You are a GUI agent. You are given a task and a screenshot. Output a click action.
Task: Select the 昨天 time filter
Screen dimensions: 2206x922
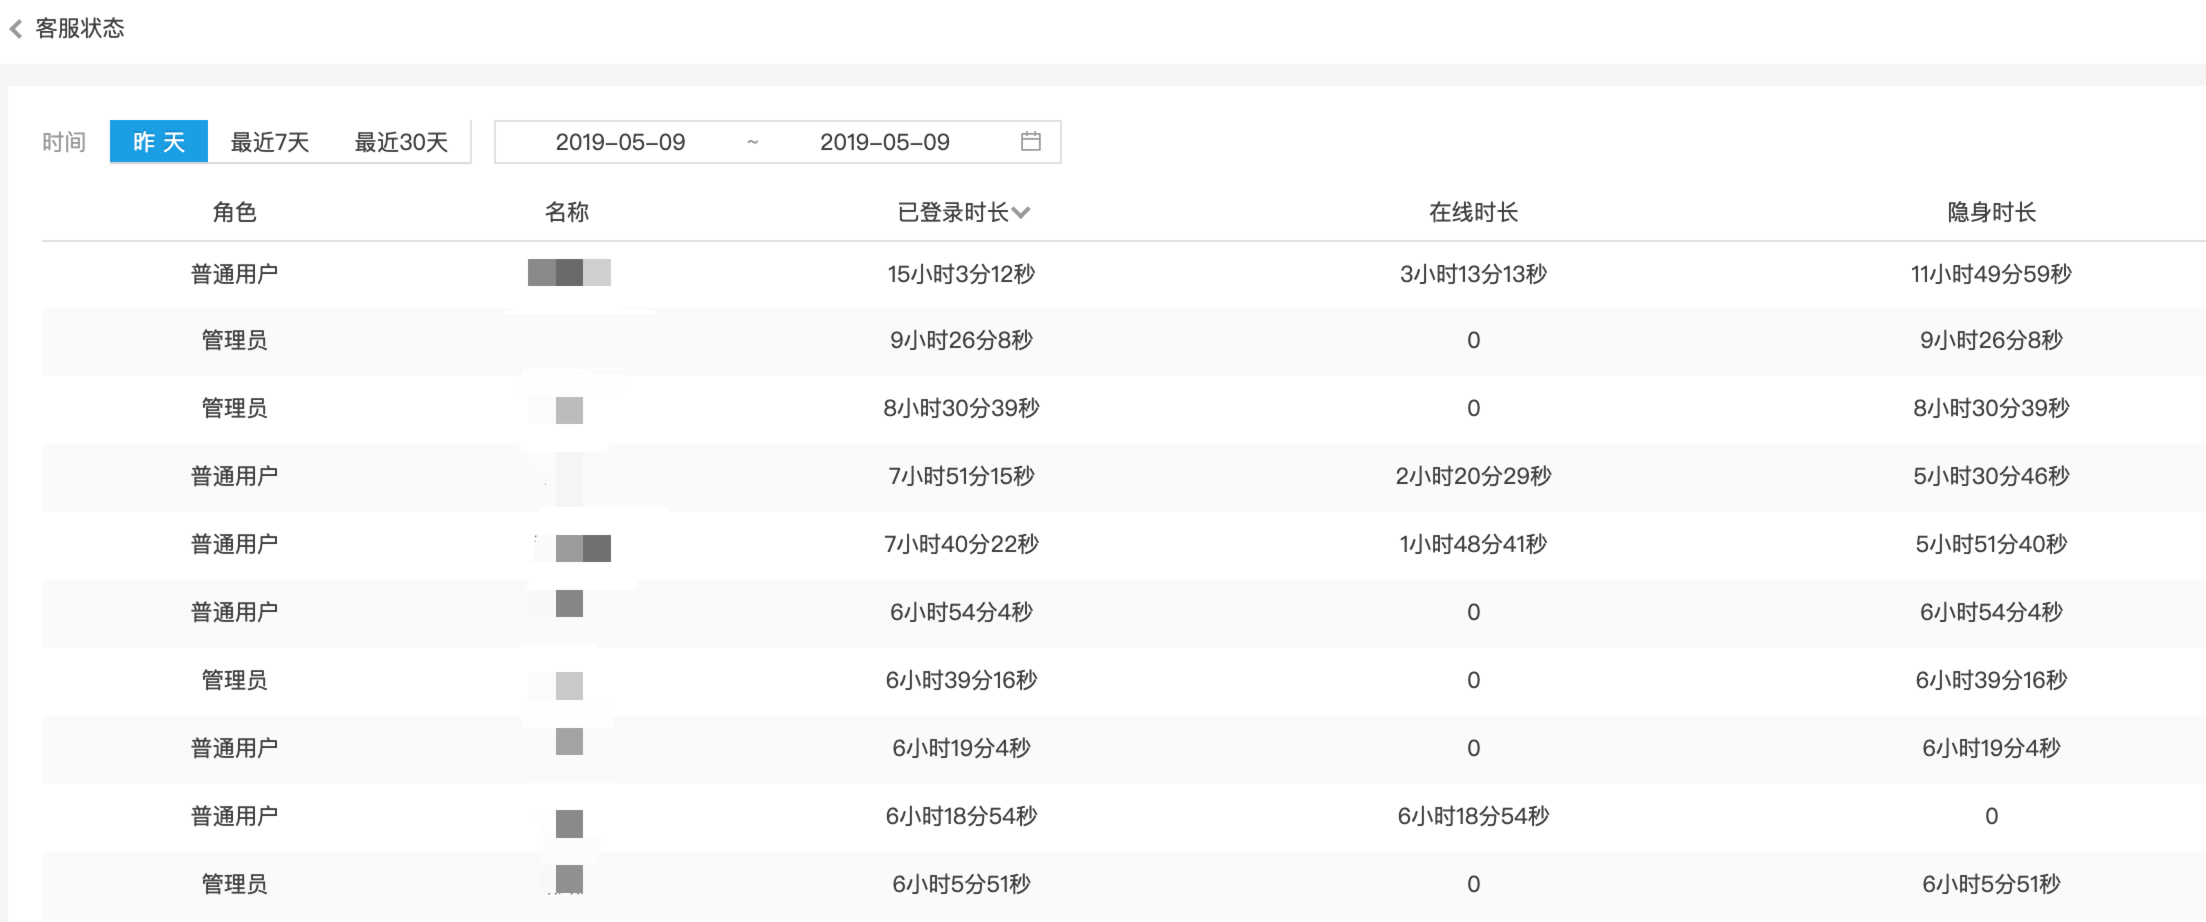[158, 141]
